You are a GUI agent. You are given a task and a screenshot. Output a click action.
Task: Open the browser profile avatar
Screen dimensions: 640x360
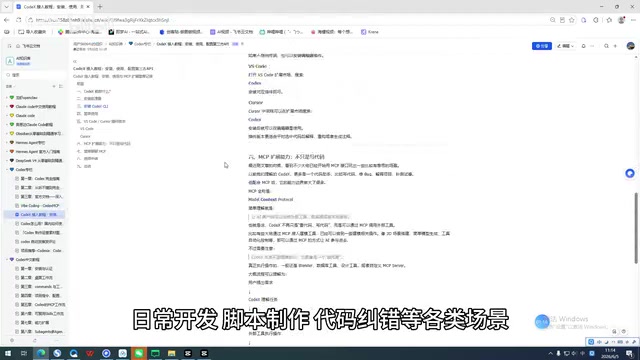click(x=621, y=20)
